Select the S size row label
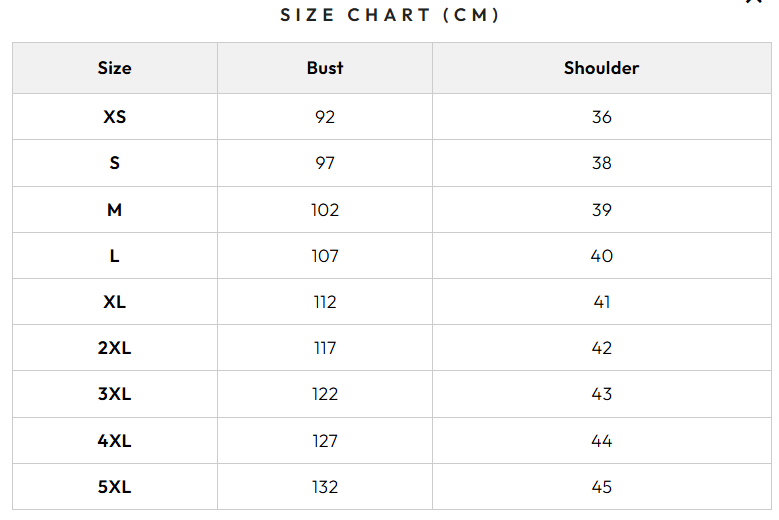The width and height of the screenshot is (779, 520). [114, 163]
